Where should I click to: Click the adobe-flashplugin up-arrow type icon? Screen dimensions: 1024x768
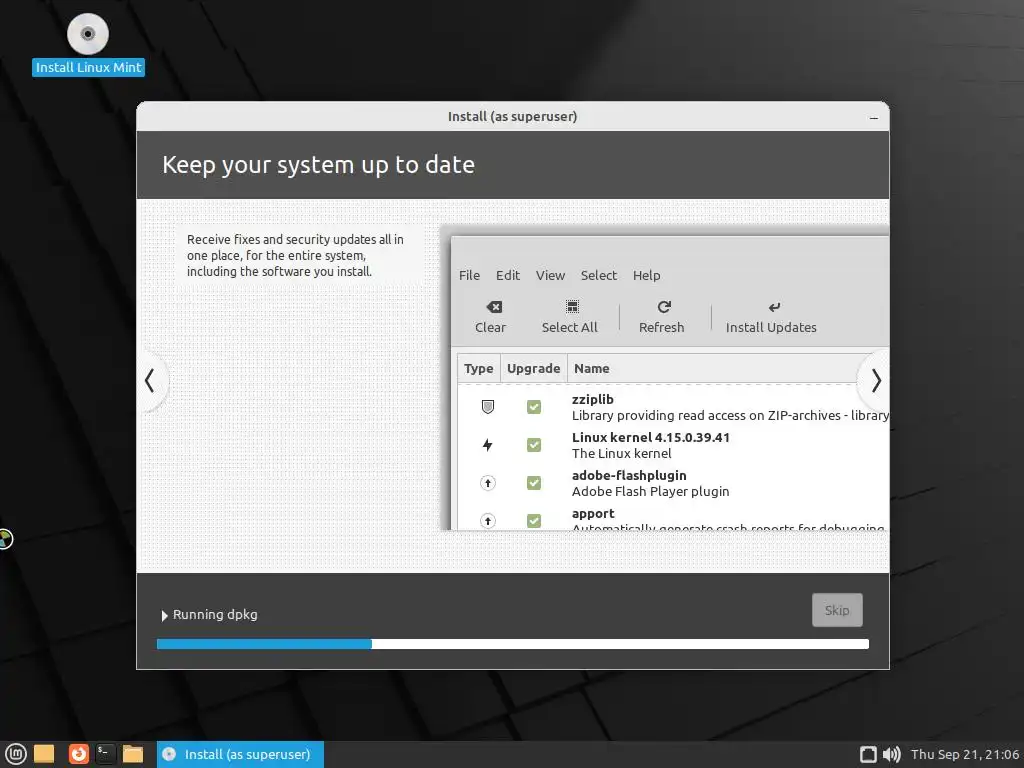[488, 483]
